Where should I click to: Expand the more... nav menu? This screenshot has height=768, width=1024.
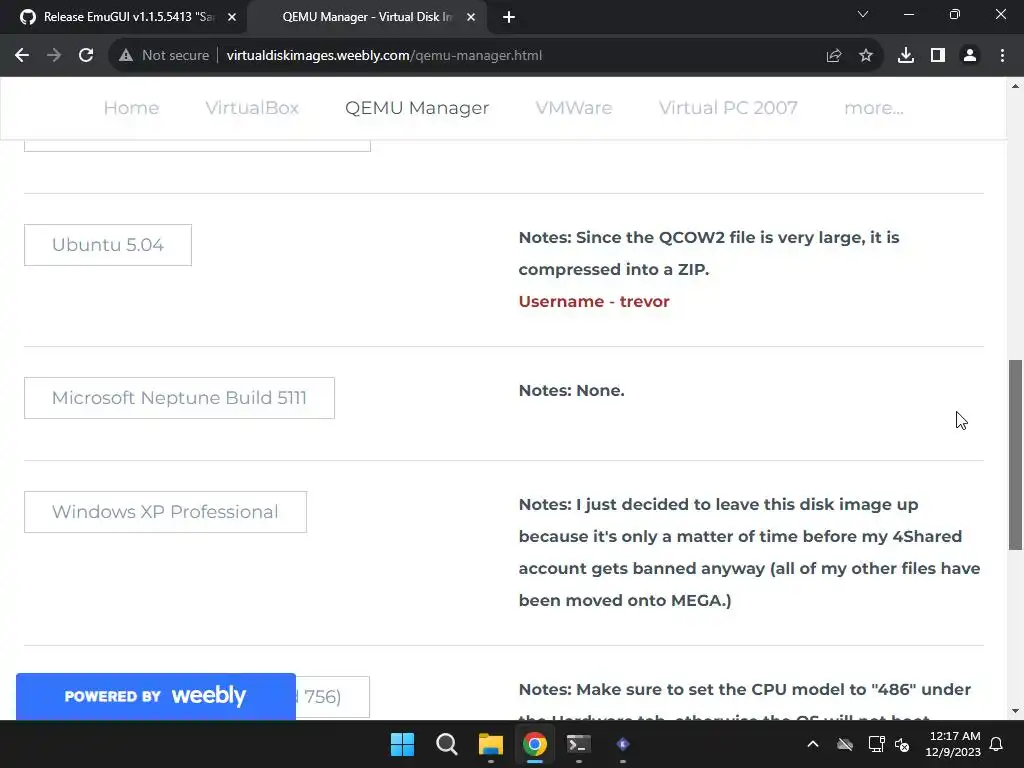[x=874, y=108]
